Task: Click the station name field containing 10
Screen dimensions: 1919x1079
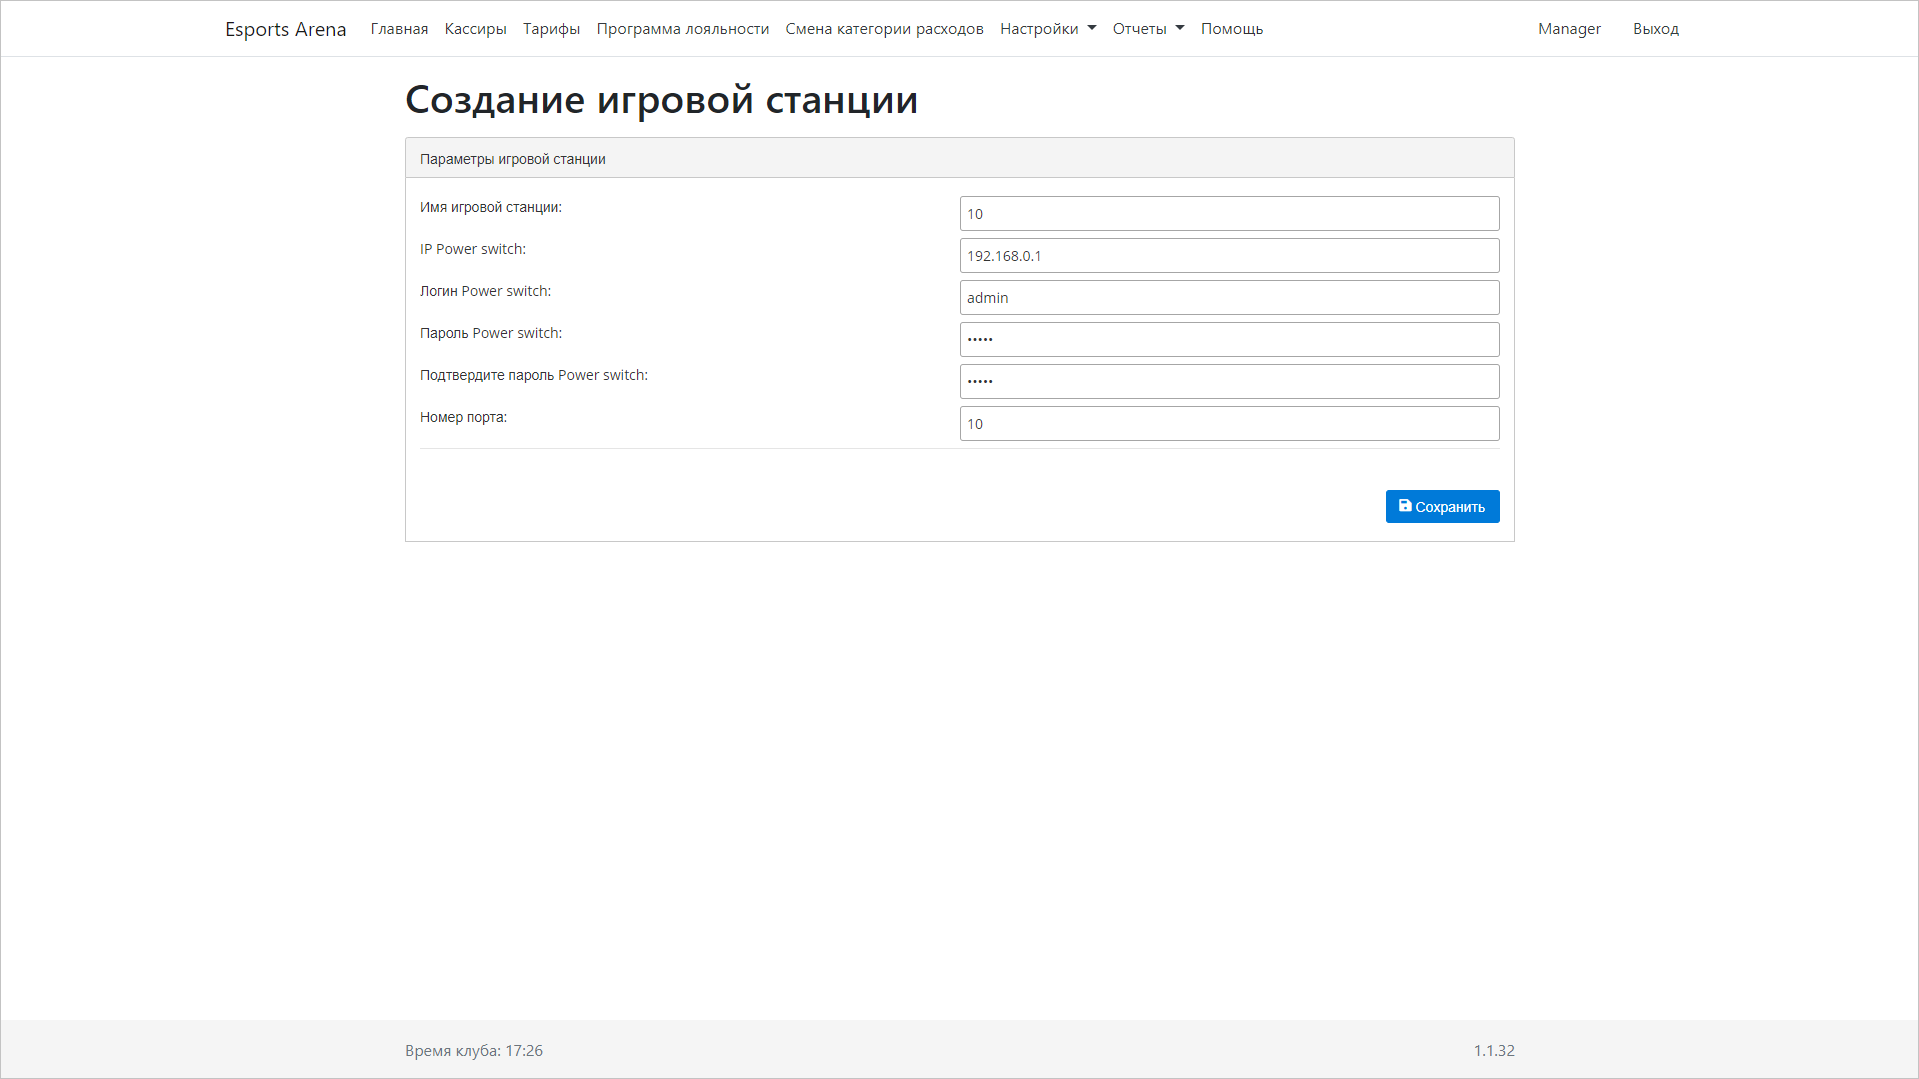Action: pos(1229,213)
